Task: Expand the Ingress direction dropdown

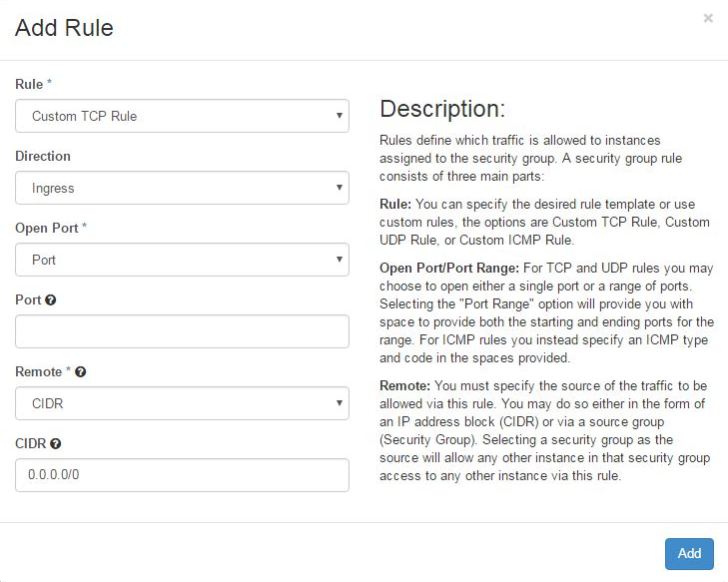Action: pyautogui.click(x=182, y=188)
